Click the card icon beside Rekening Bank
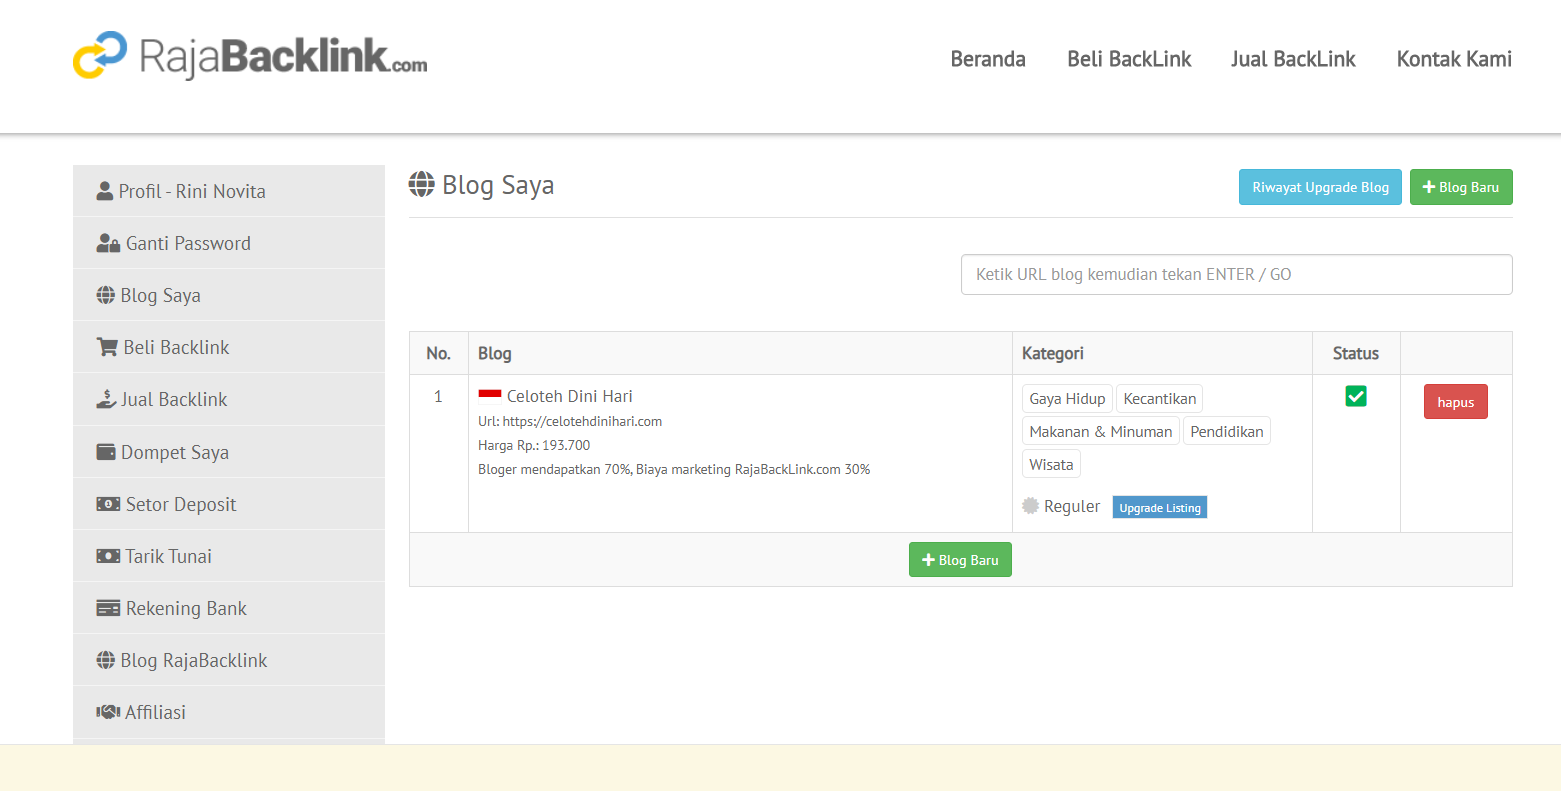This screenshot has height=791, width=1561. coord(108,608)
